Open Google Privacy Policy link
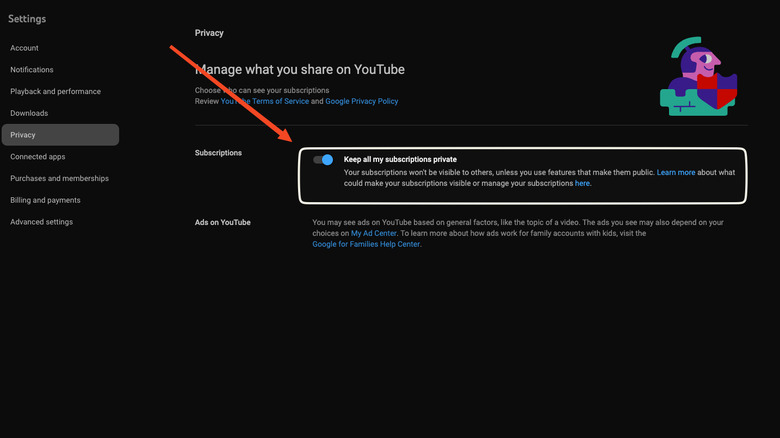 [x=362, y=101]
